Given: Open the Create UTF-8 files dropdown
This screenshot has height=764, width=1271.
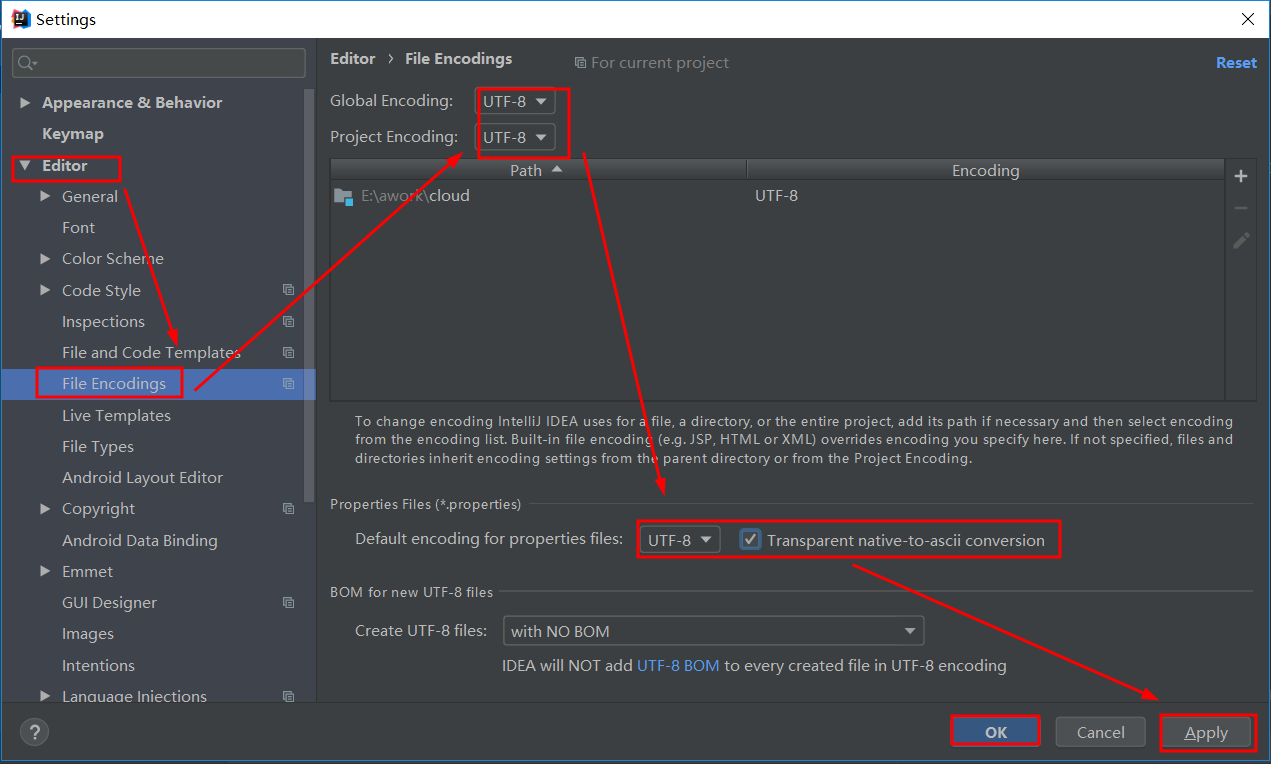Looking at the screenshot, I should point(713,631).
